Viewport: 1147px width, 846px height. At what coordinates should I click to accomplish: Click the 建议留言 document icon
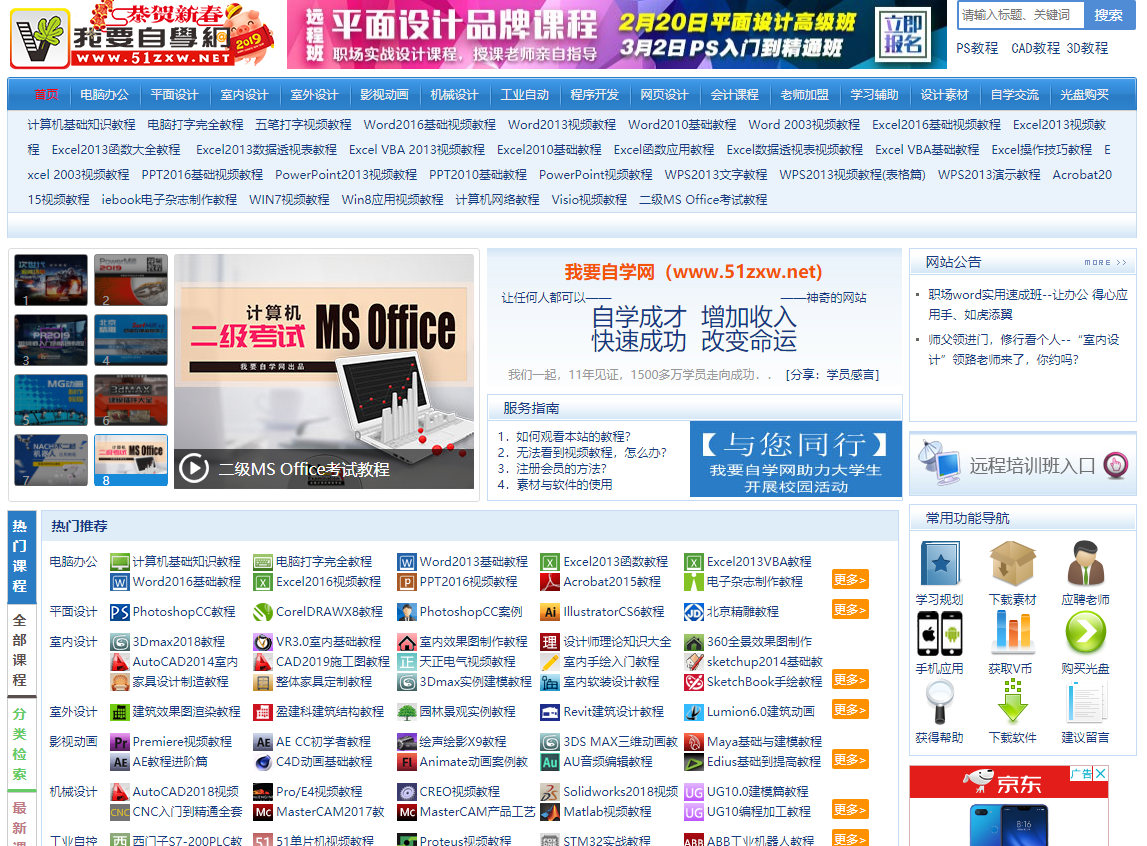point(1086,702)
